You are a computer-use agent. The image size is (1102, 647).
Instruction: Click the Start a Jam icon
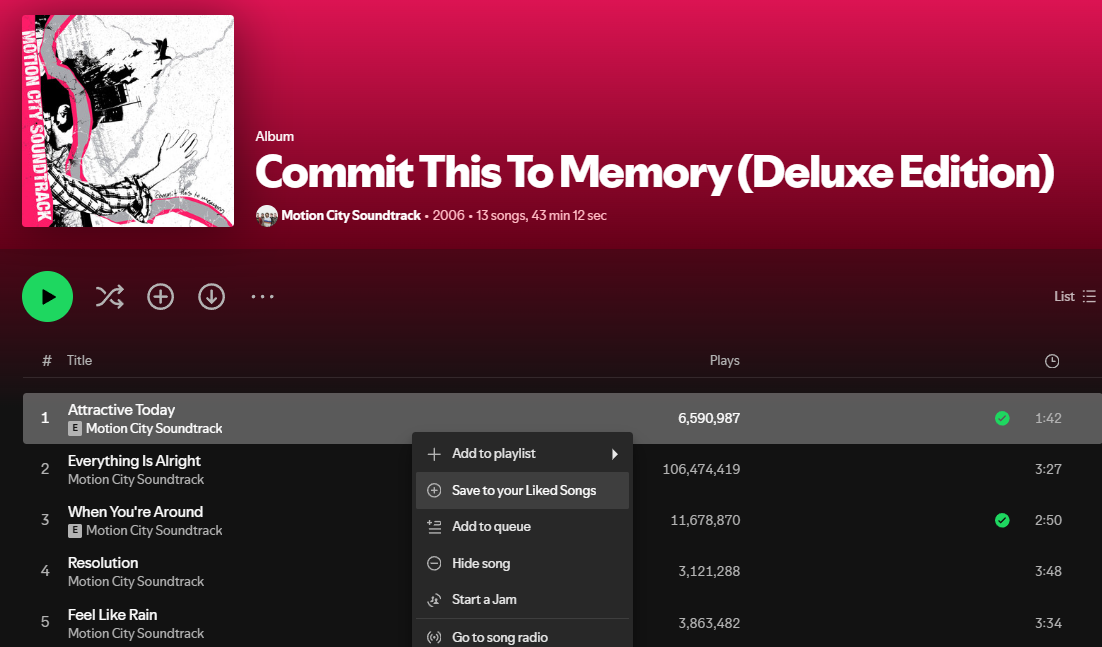pyautogui.click(x=434, y=600)
